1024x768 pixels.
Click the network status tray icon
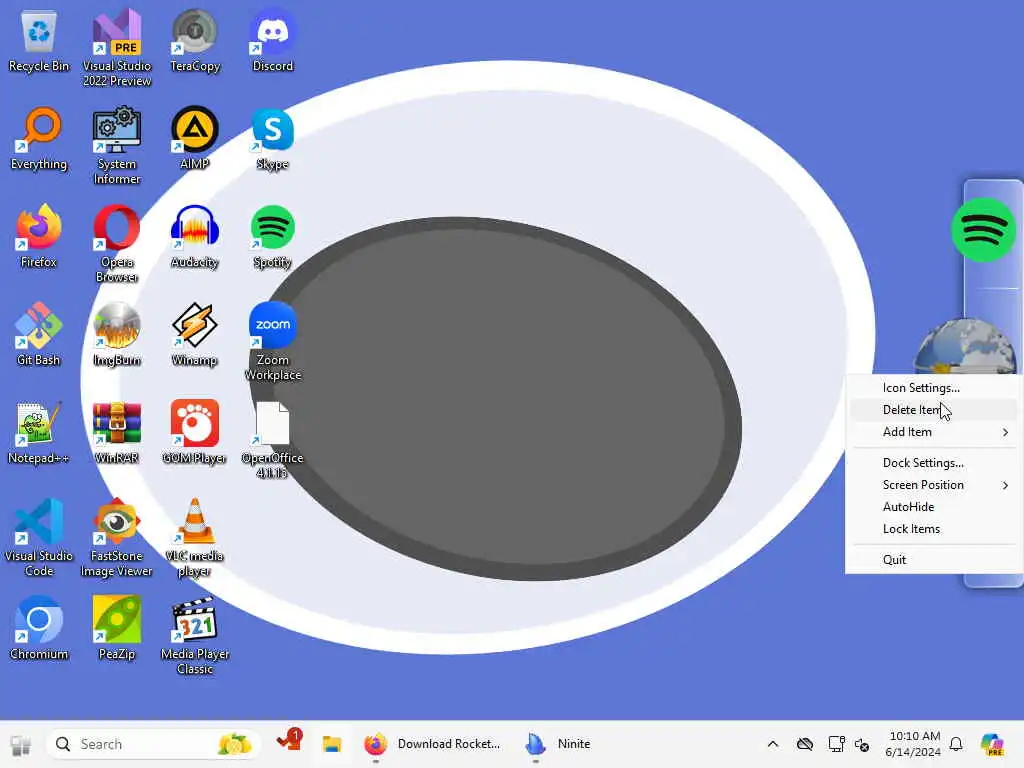coord(836,744)
